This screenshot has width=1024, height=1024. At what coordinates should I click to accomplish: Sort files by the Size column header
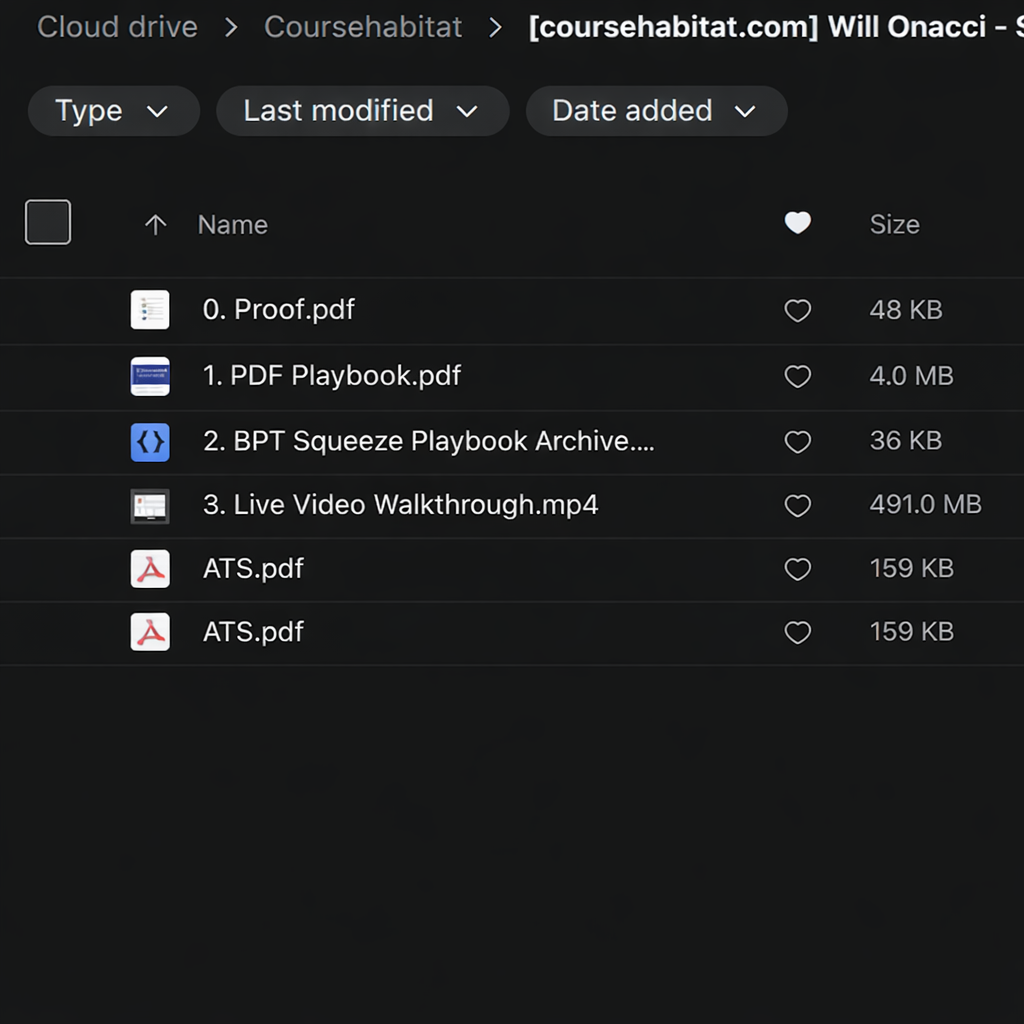[894, 225]
